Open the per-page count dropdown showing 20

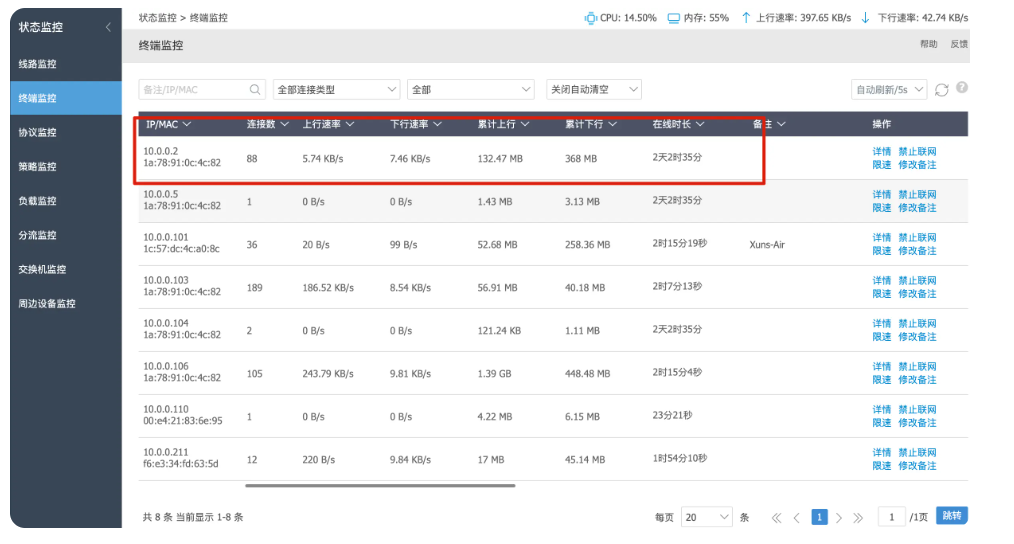coord(706,517)
